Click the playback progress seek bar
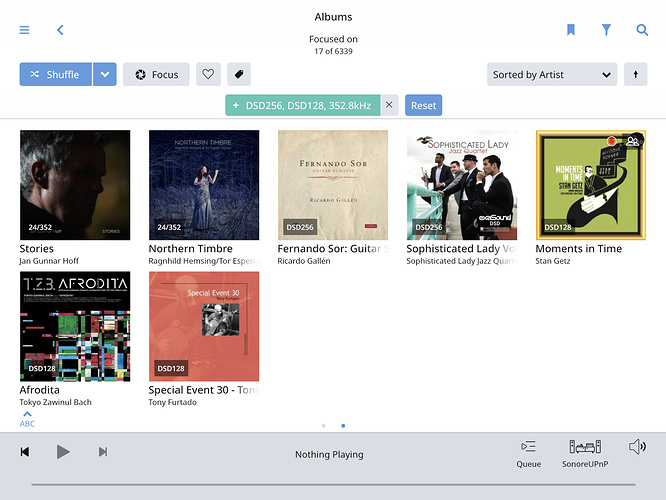The image size is (666, 500). [333, 484]
